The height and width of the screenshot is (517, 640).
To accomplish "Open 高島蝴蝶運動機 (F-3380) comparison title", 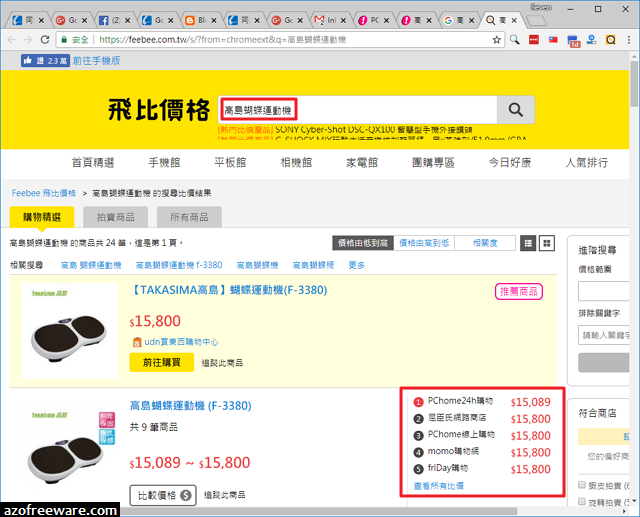I will 191,406.
